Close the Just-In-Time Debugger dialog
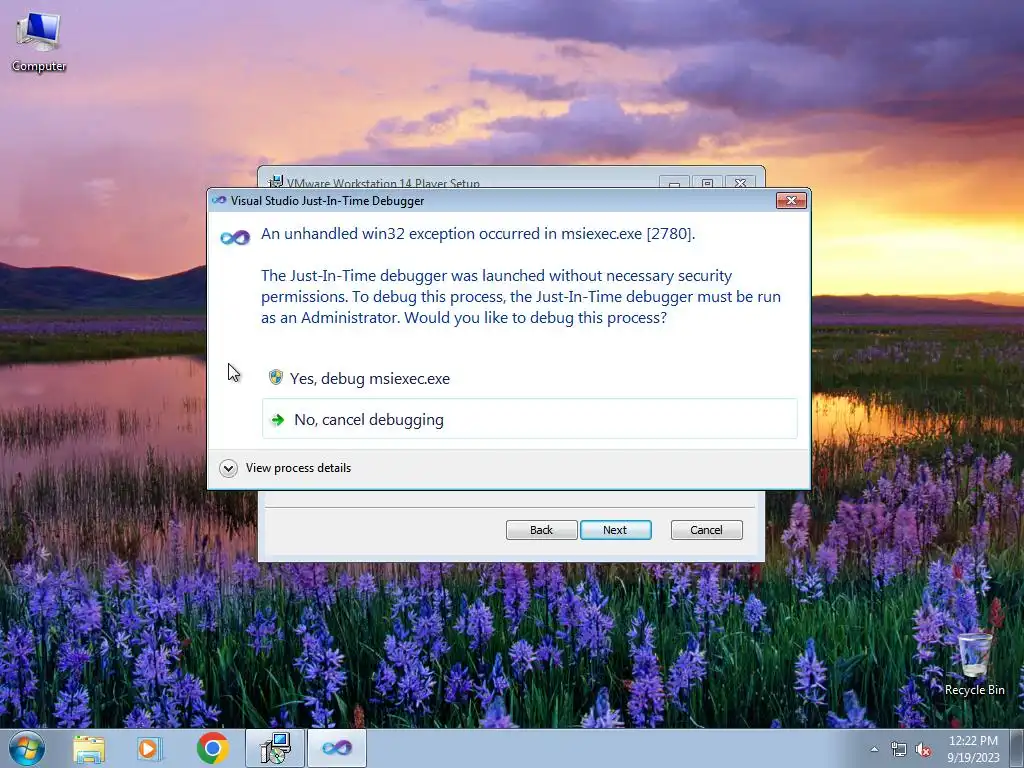This screenshot has width=1024, height=768. pyautogui.click(x=791, y=200)
